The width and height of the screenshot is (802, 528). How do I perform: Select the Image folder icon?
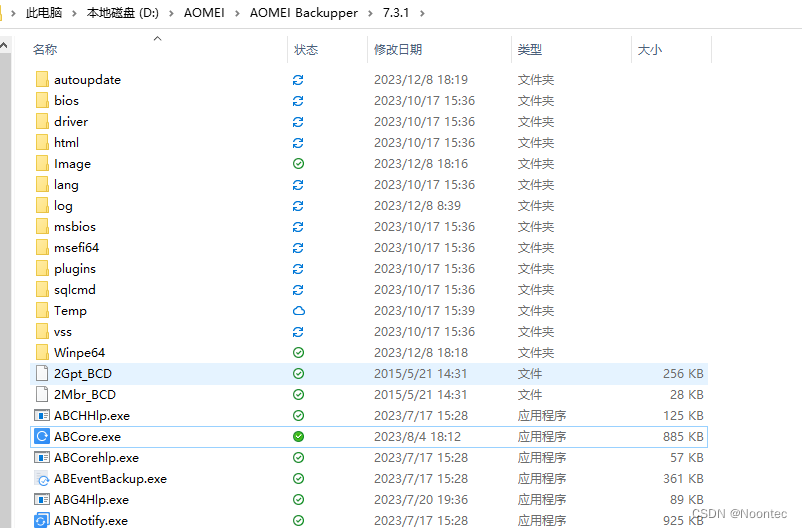coord(42,164)
